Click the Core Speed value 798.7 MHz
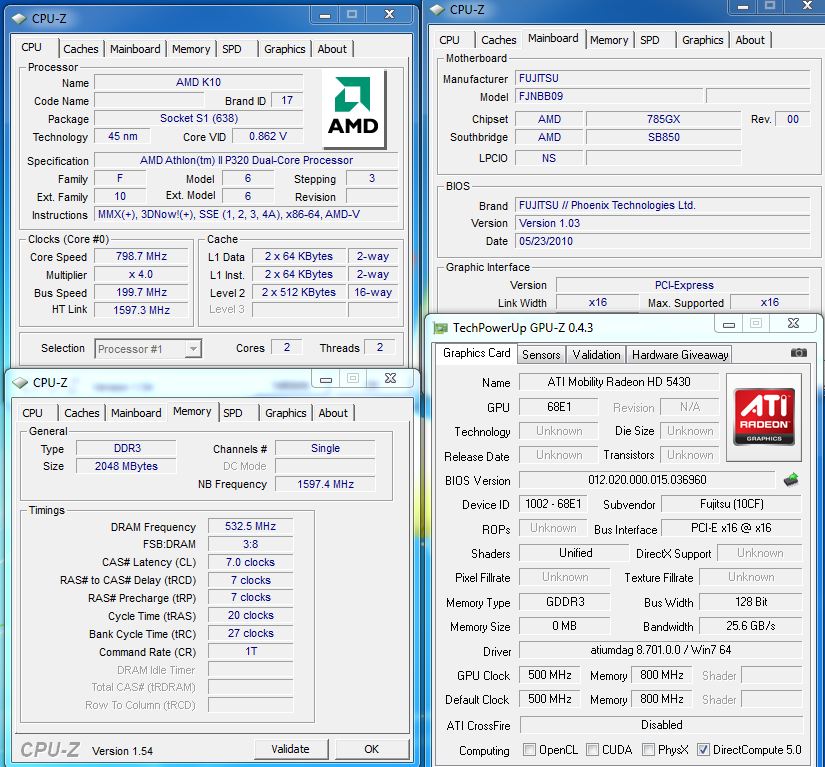This screenshot has width=825, height=767. pyautogui.click(x=141, y=257)
